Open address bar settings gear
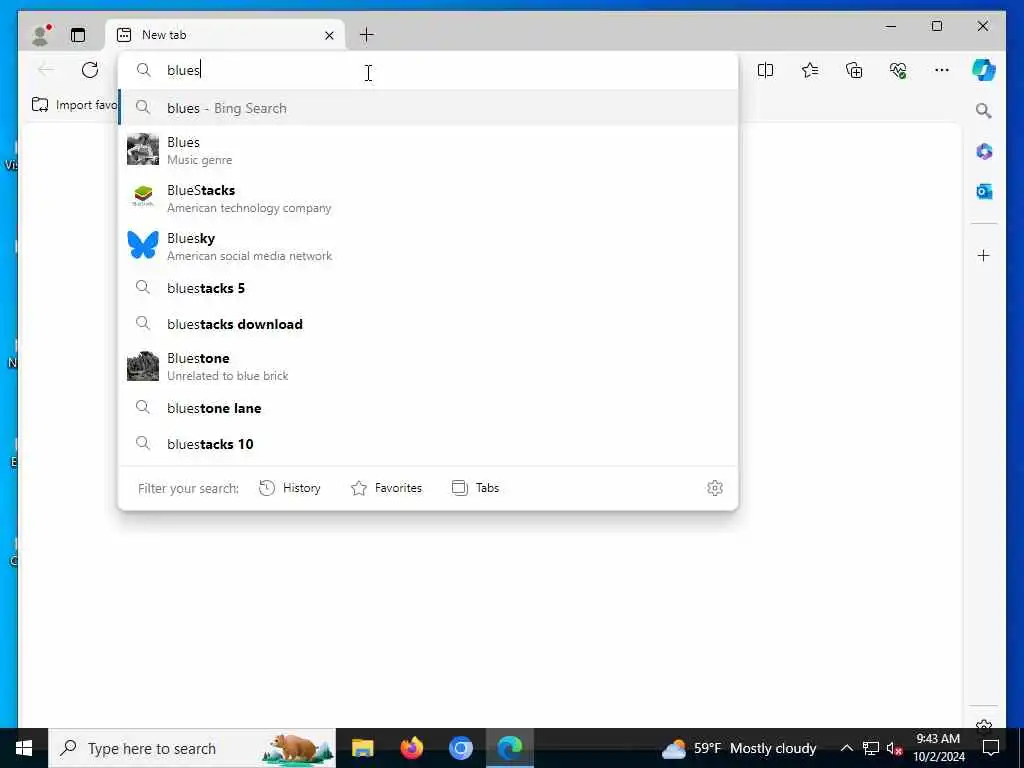 point(715,488)
